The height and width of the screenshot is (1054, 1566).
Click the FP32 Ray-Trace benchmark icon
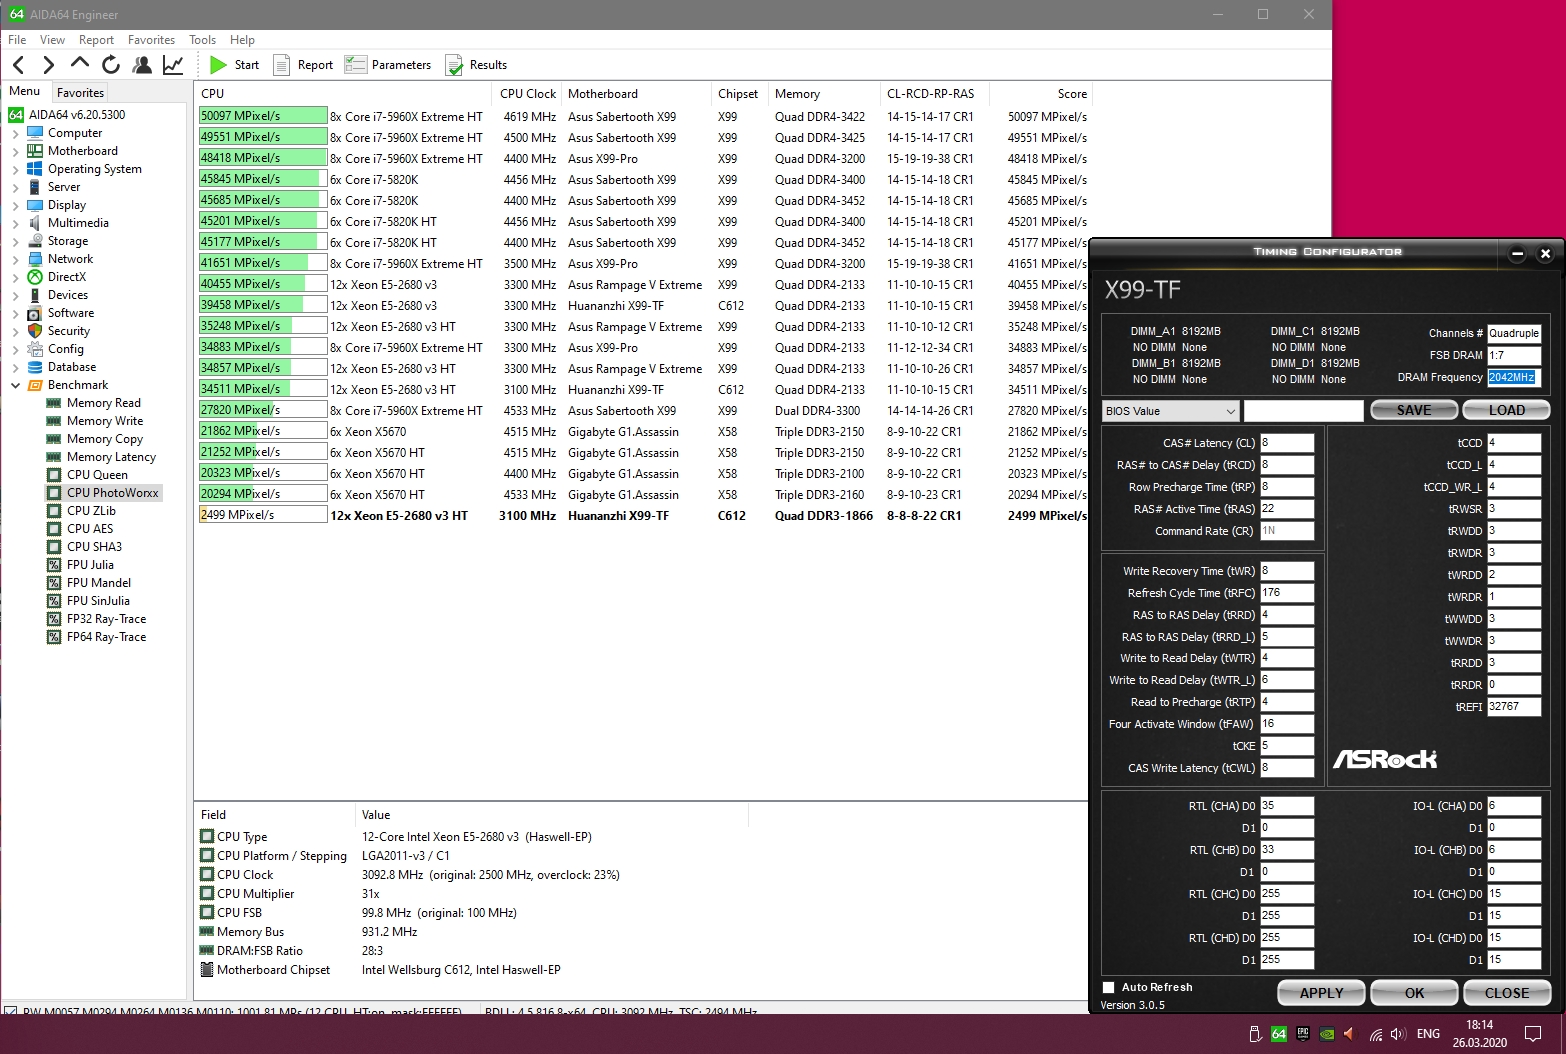coord(54,619)
